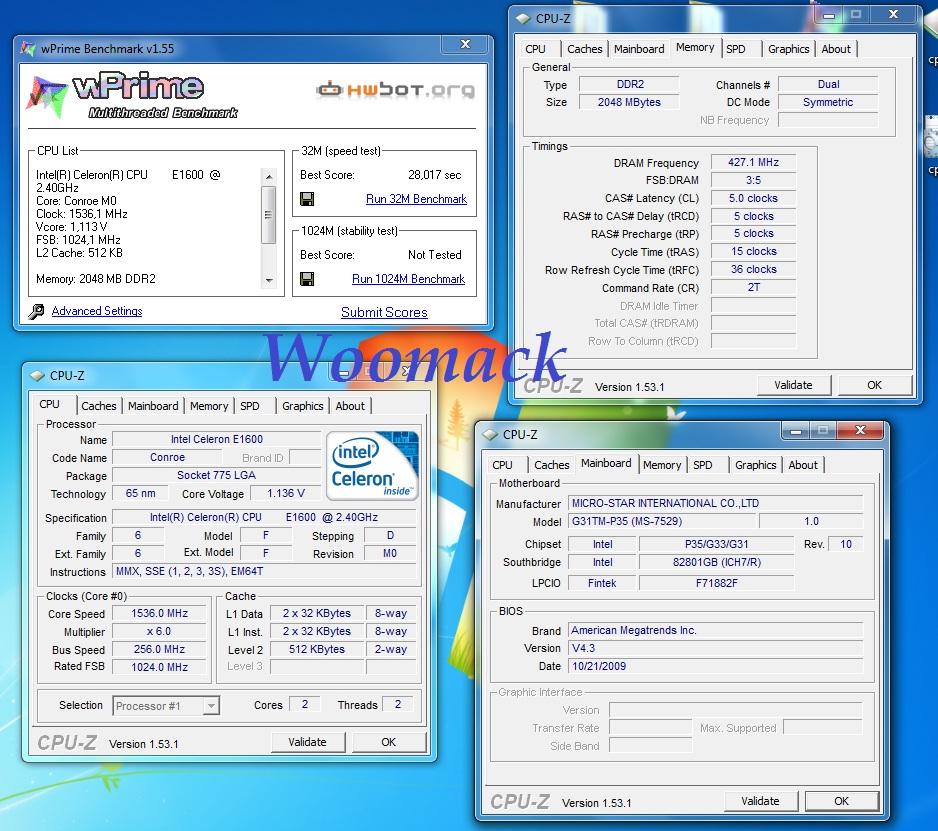Click the Bus Speed value 256.0 MHz

[x=159, y=649]
